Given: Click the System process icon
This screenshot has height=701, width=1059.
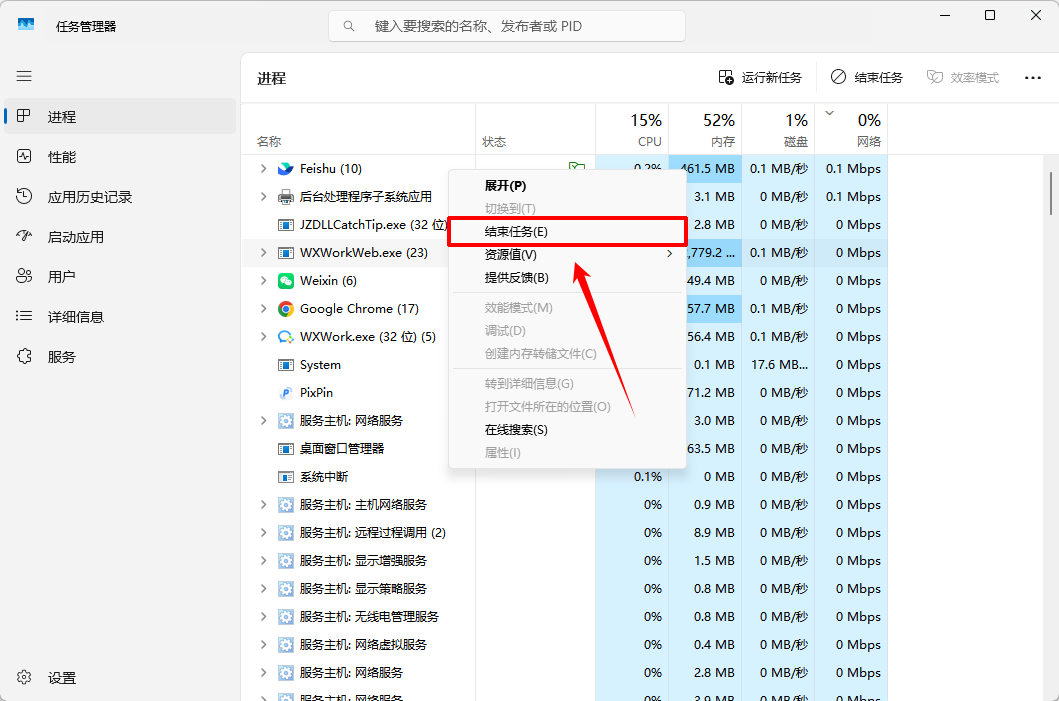Looking at the screenshot, I should pyautogui.click(x=286, y=365).
